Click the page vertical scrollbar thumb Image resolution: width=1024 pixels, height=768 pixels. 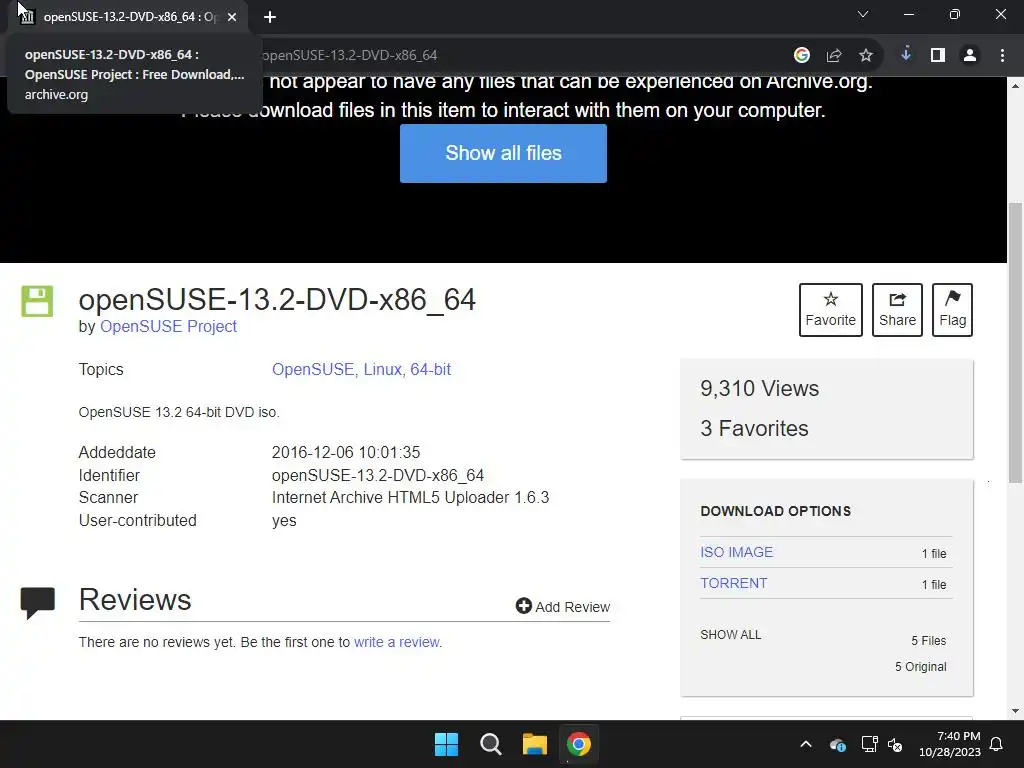tap(1016, 343)
